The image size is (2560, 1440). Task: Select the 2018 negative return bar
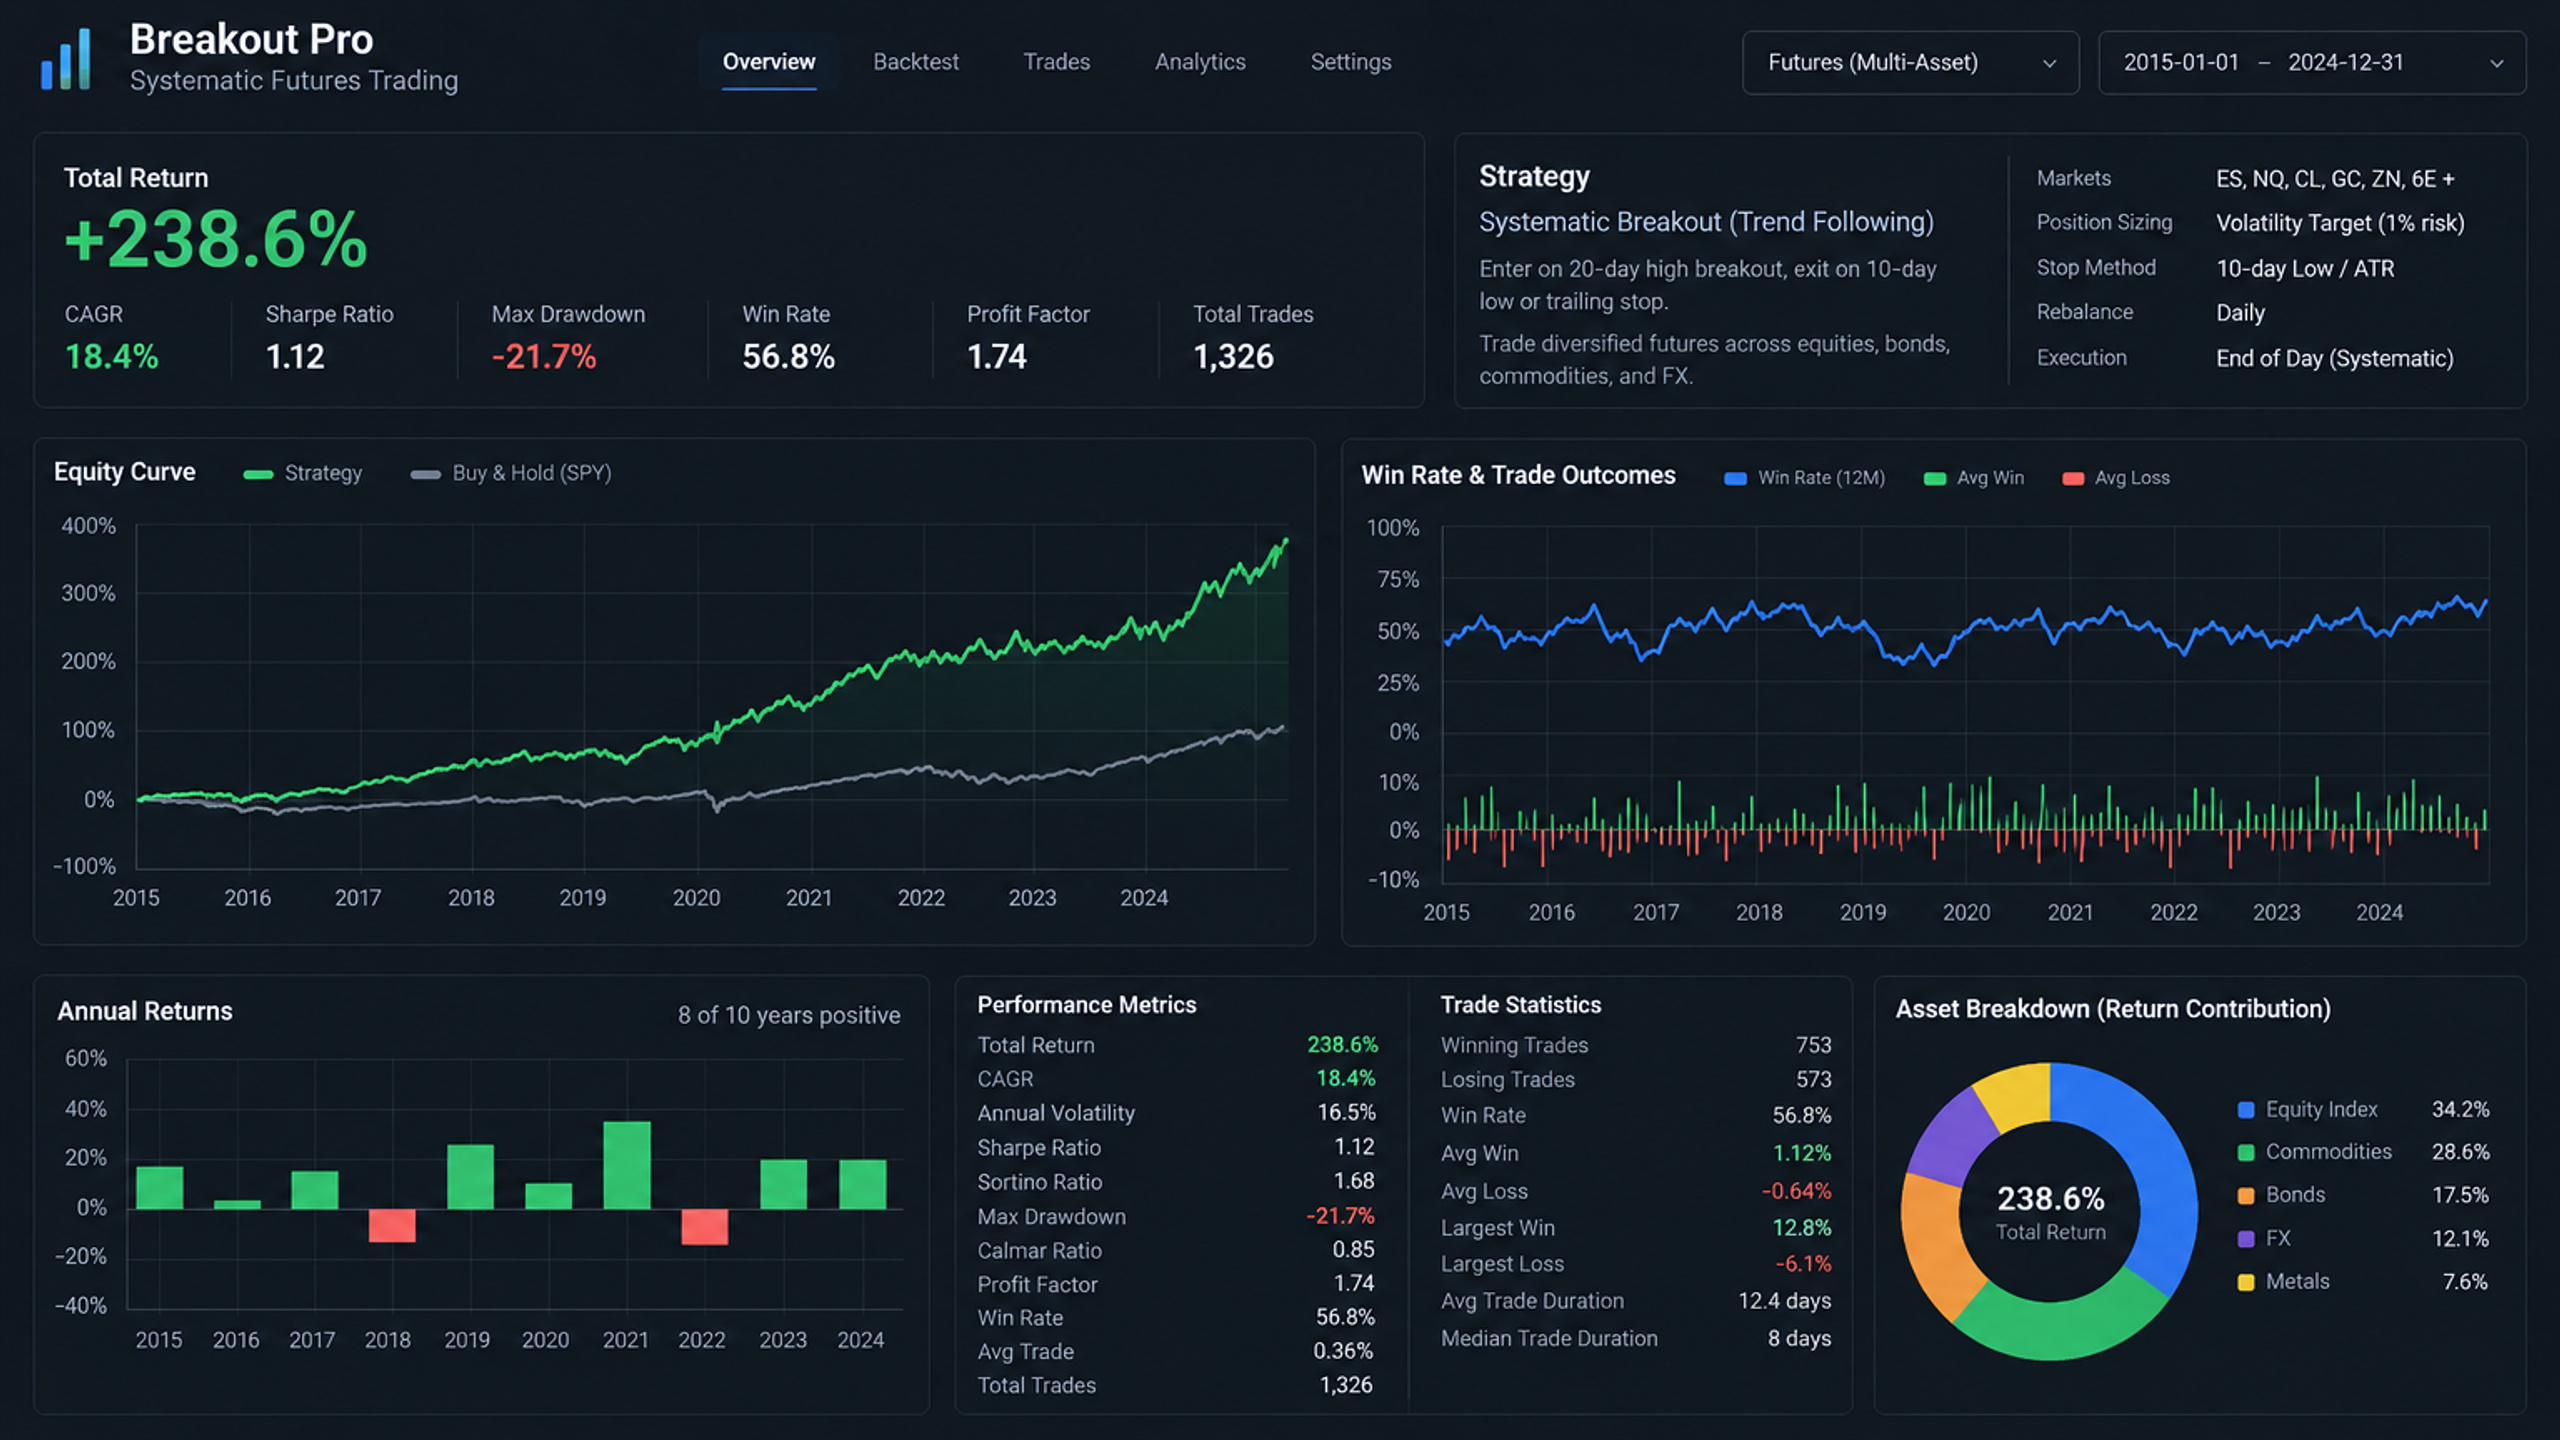click(x=392, y=1226)
